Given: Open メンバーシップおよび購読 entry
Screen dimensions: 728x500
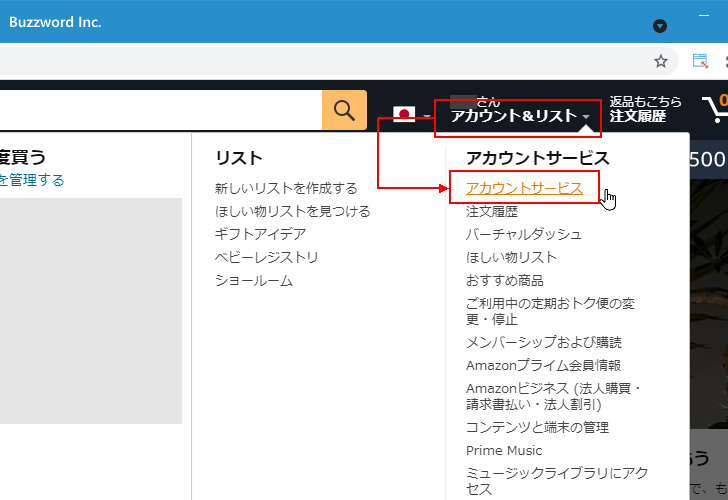Looking at the screenshot, I should [544, 342].
